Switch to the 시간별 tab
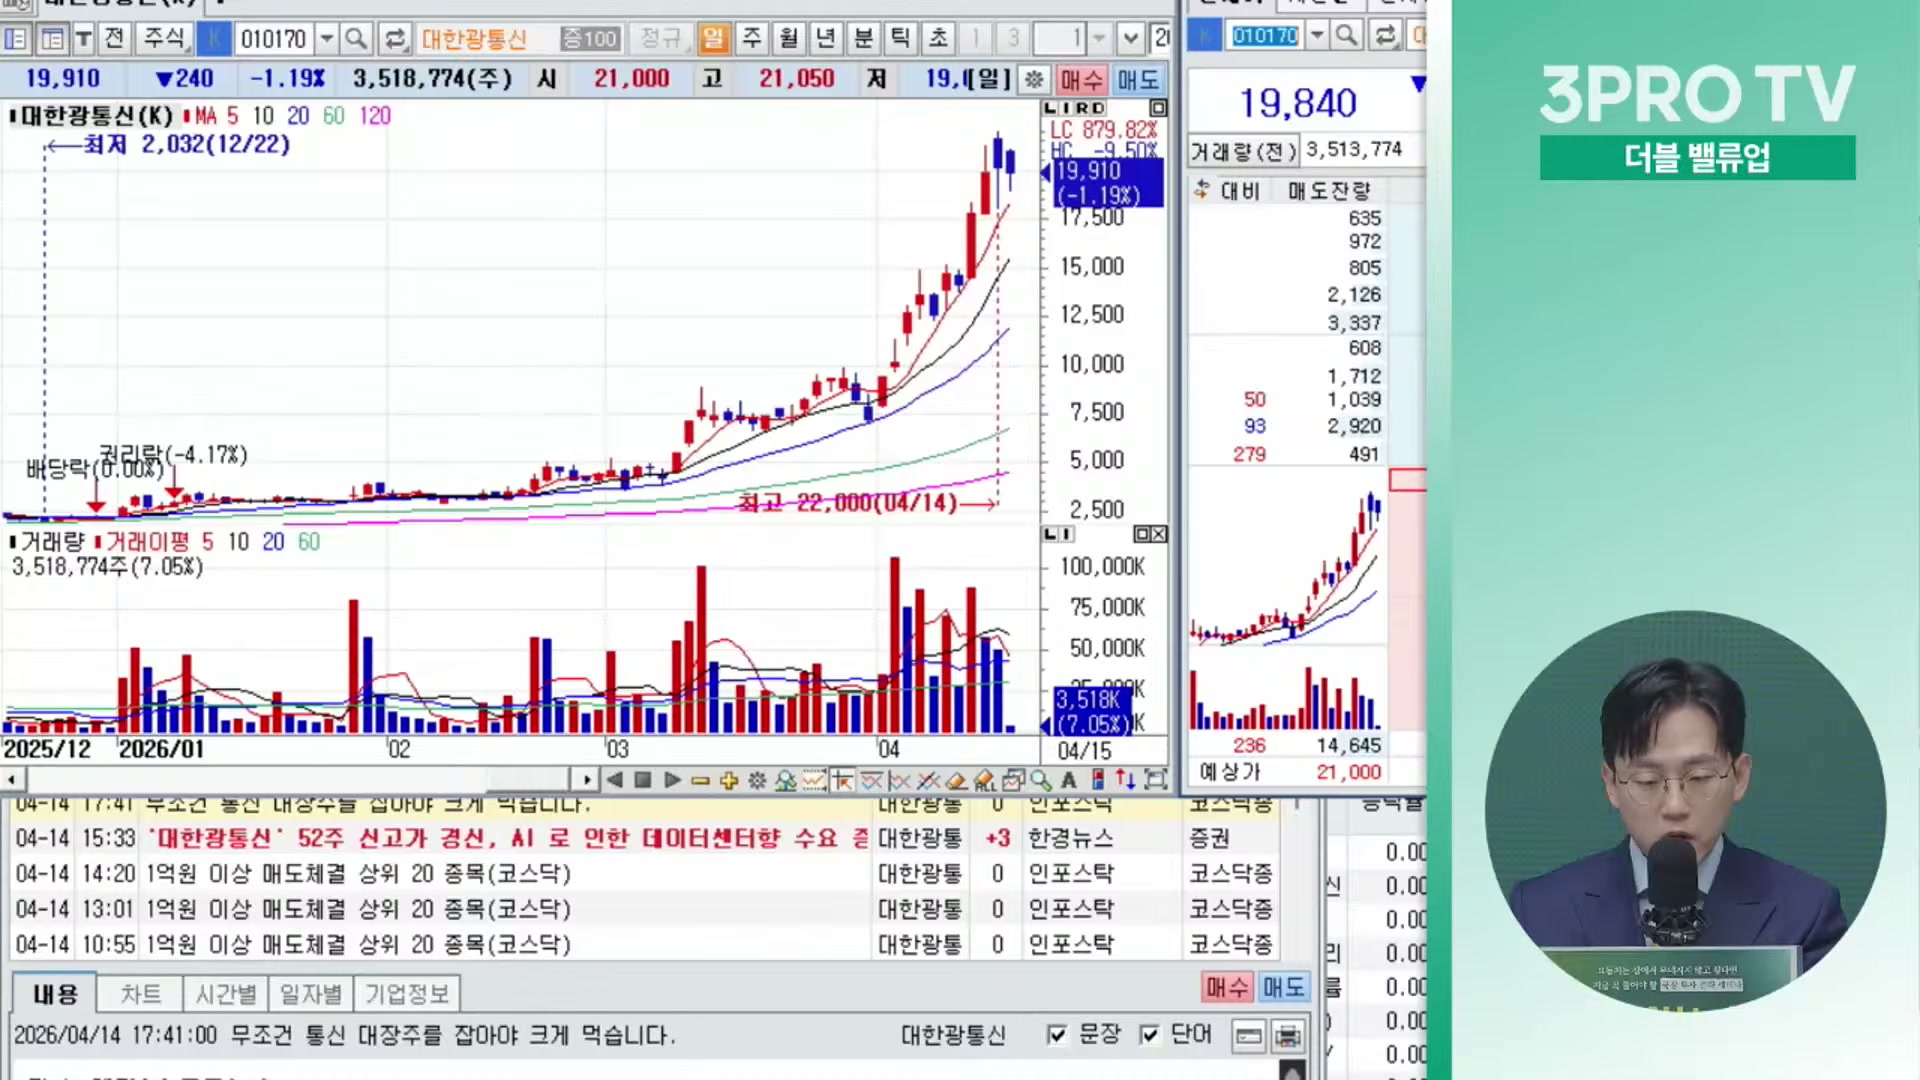Viewport: 1920px width, 1080px height. [226, 994]
